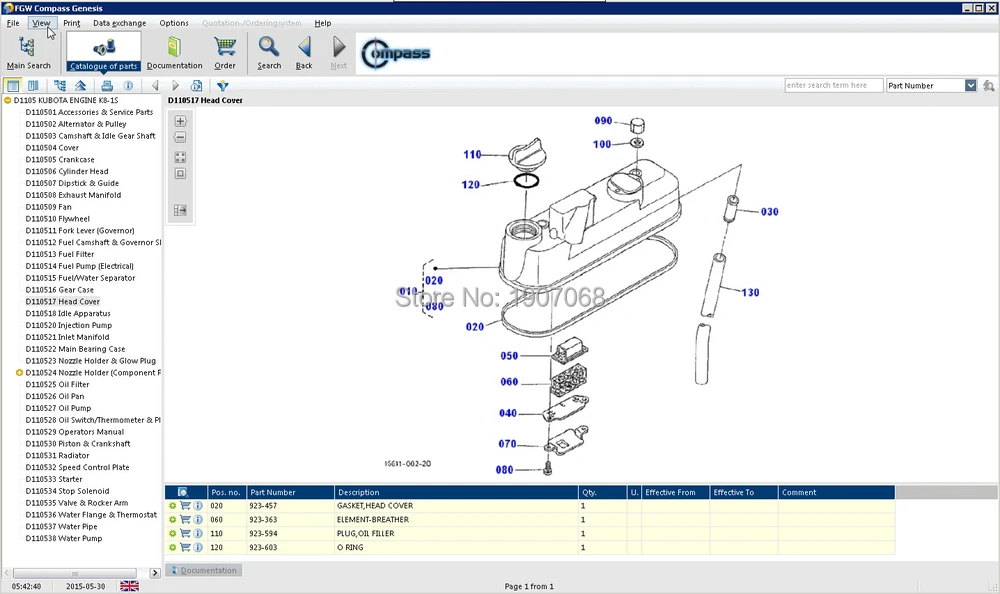Image resolution: width=1000 pixels, height=594 pixels.
Task: Zoom out of diagram with minus button
Action: coord(180,137)
